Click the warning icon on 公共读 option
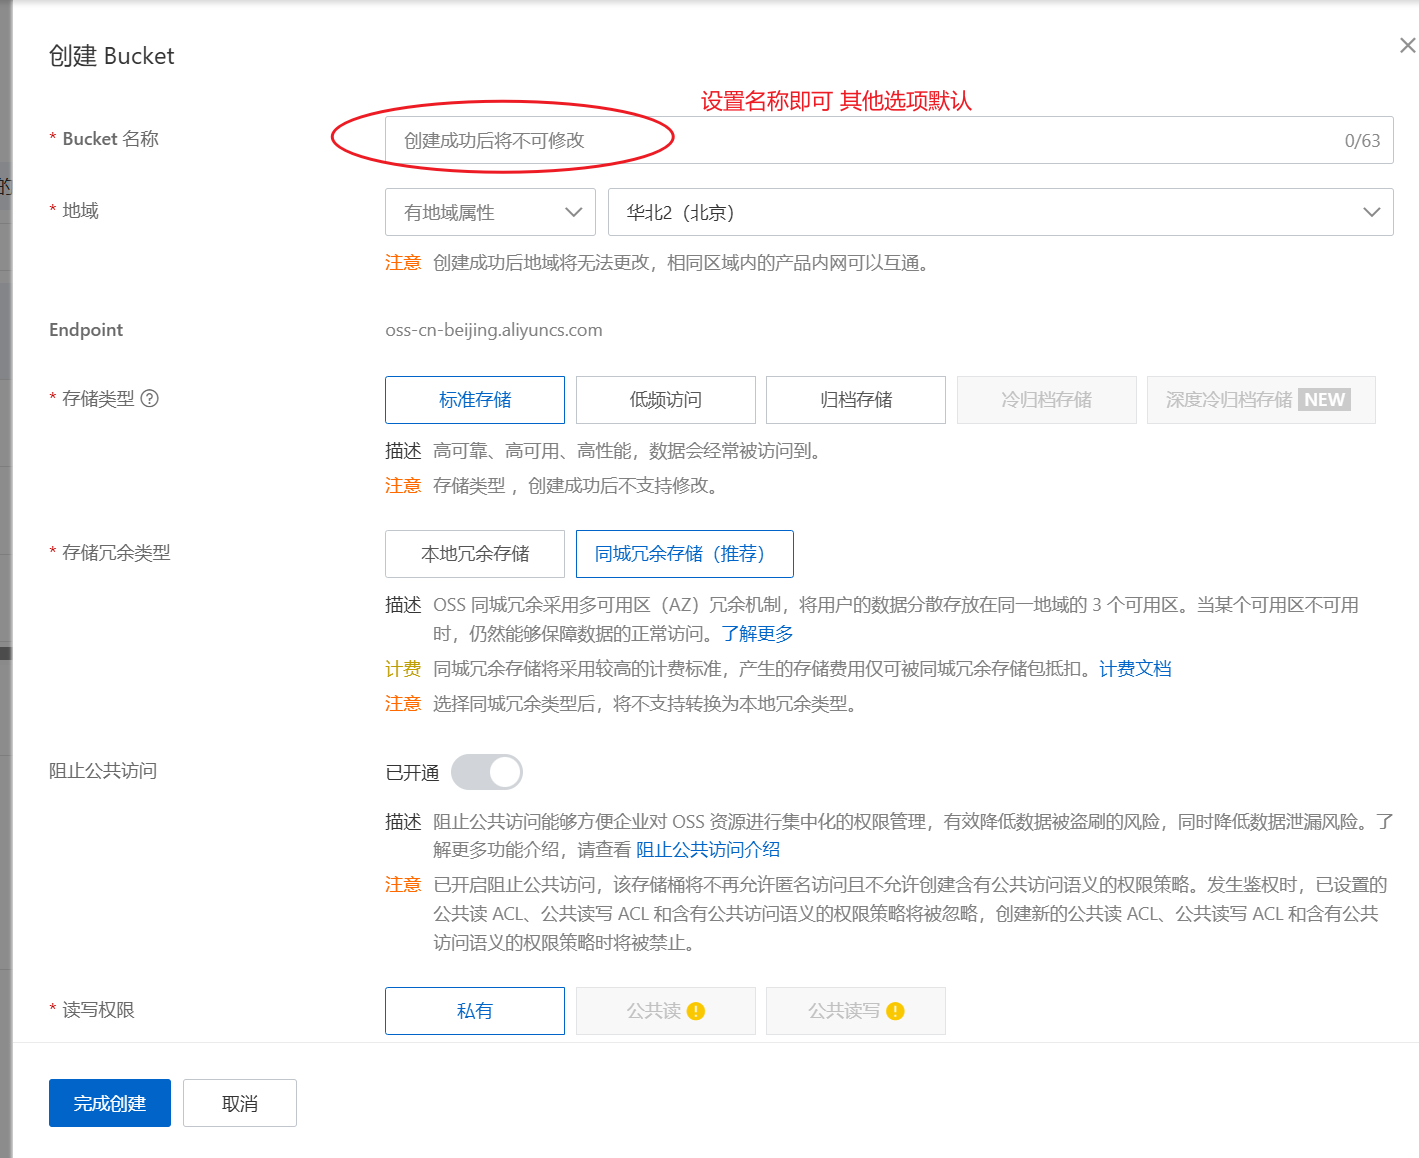 (x=696, y=1011)
